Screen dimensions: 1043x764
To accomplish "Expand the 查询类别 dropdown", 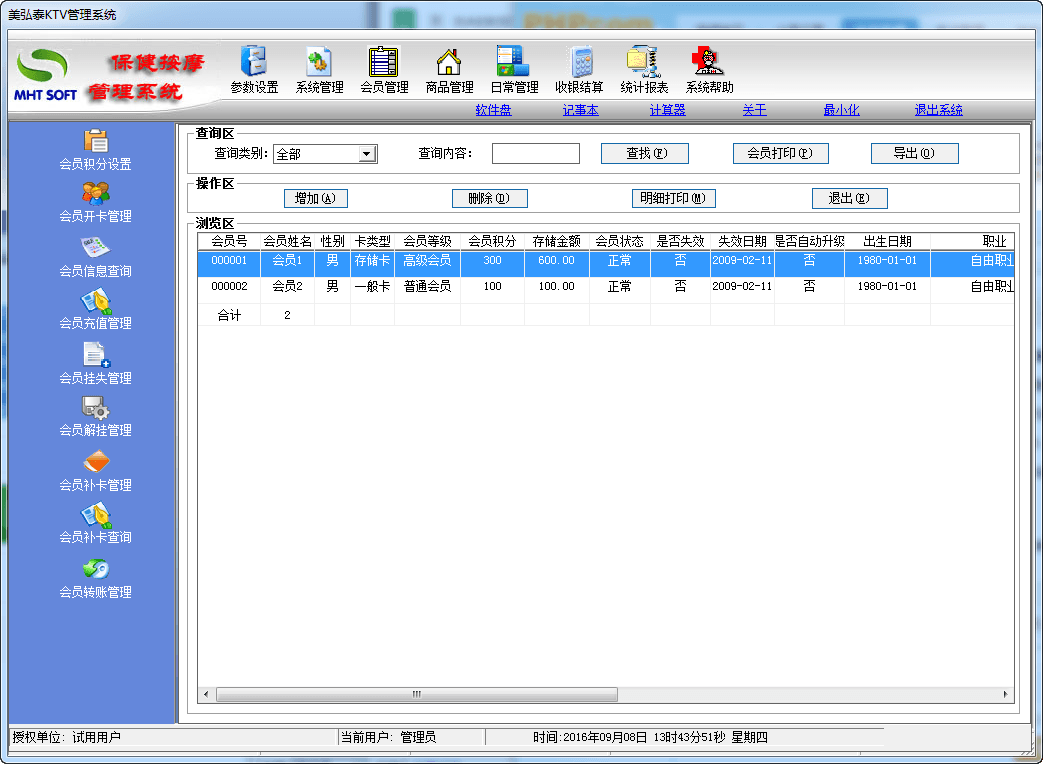I will 367,154.
